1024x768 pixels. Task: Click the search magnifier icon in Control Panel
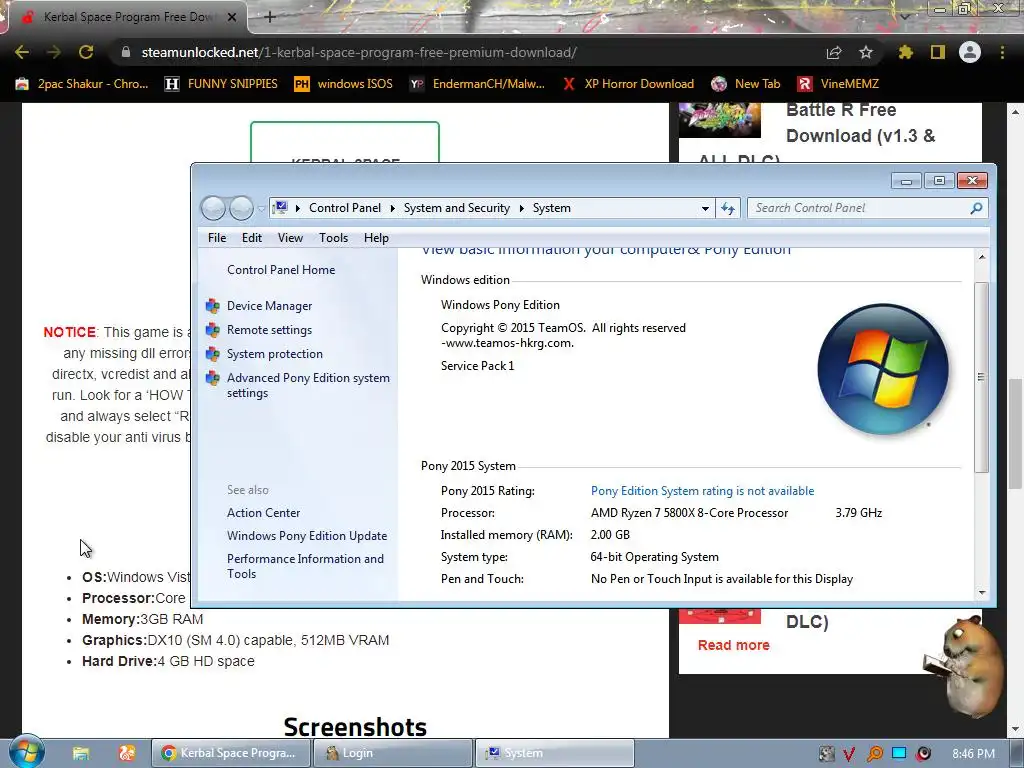[x=976, y=208]
